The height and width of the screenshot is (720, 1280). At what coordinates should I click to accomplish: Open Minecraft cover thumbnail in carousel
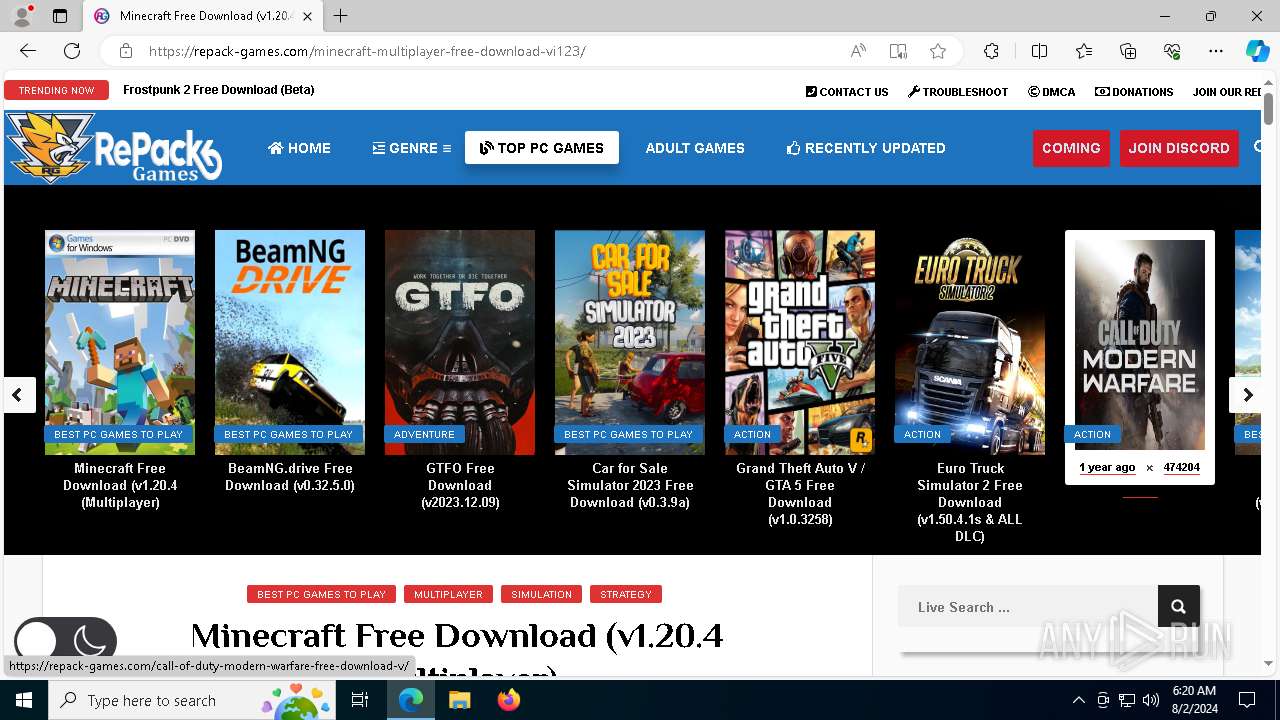click(x=120, y=342)
